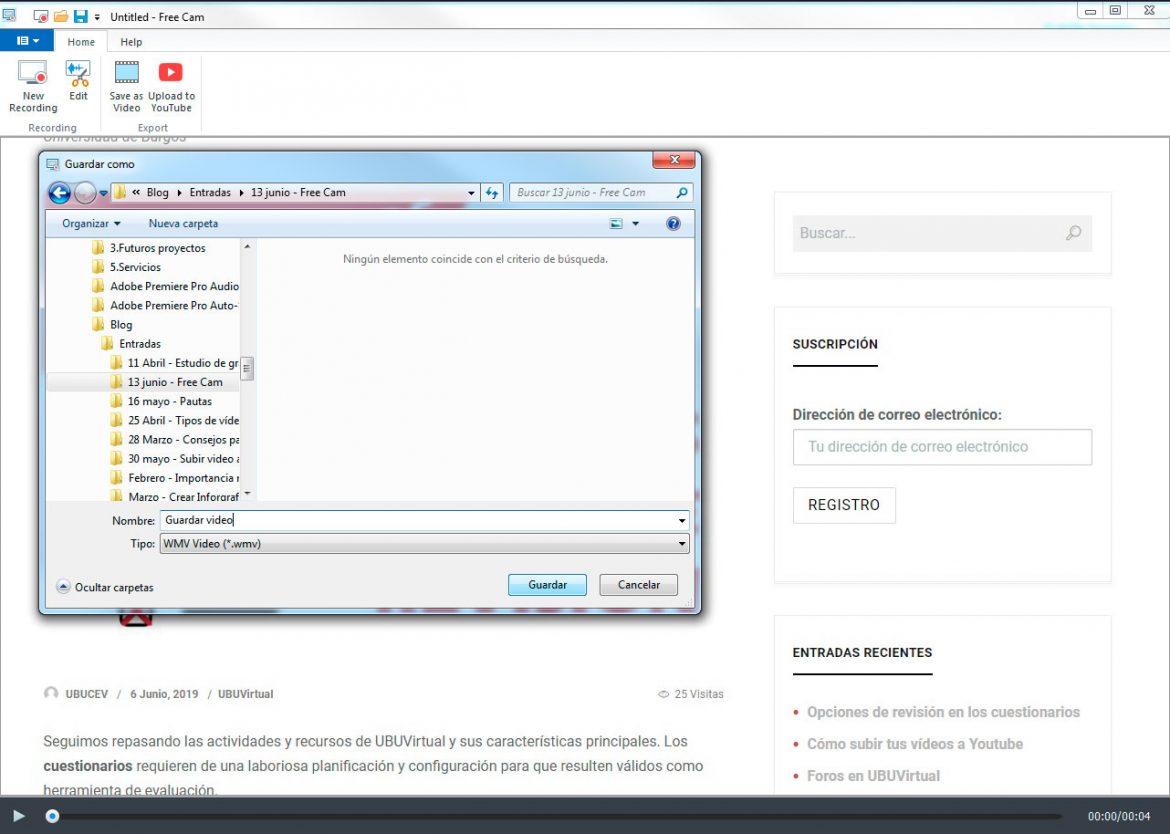Select 25 Abril - Tipos de víde folder
This screenshot has width=1170, height=834.
[174, 421]
